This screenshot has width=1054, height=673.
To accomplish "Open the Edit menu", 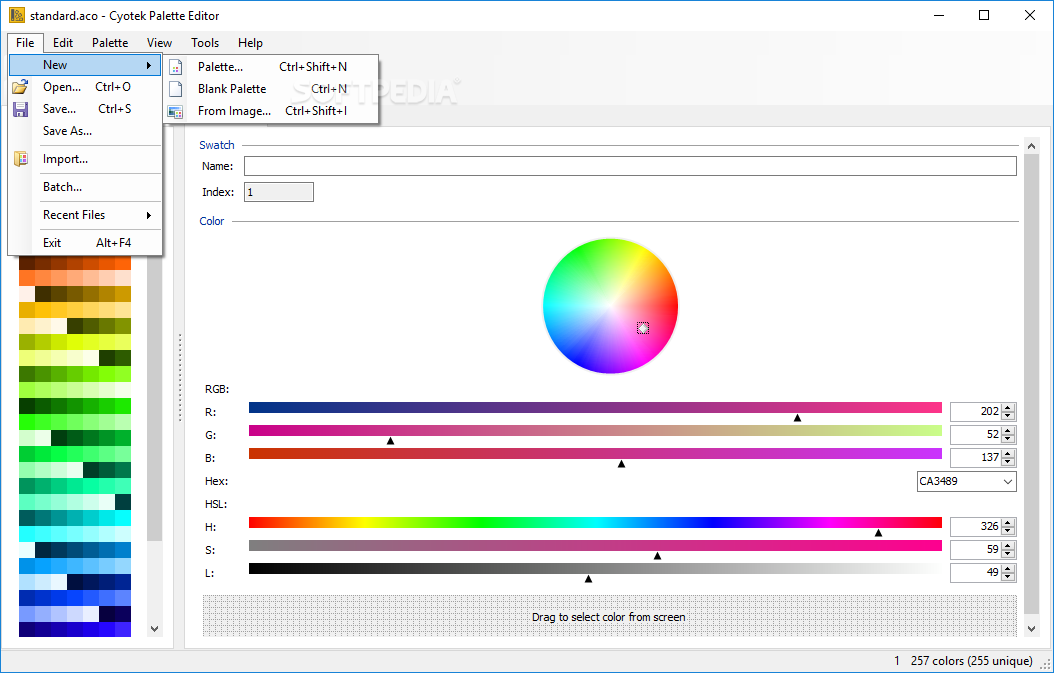I will [x=63, y=42].
